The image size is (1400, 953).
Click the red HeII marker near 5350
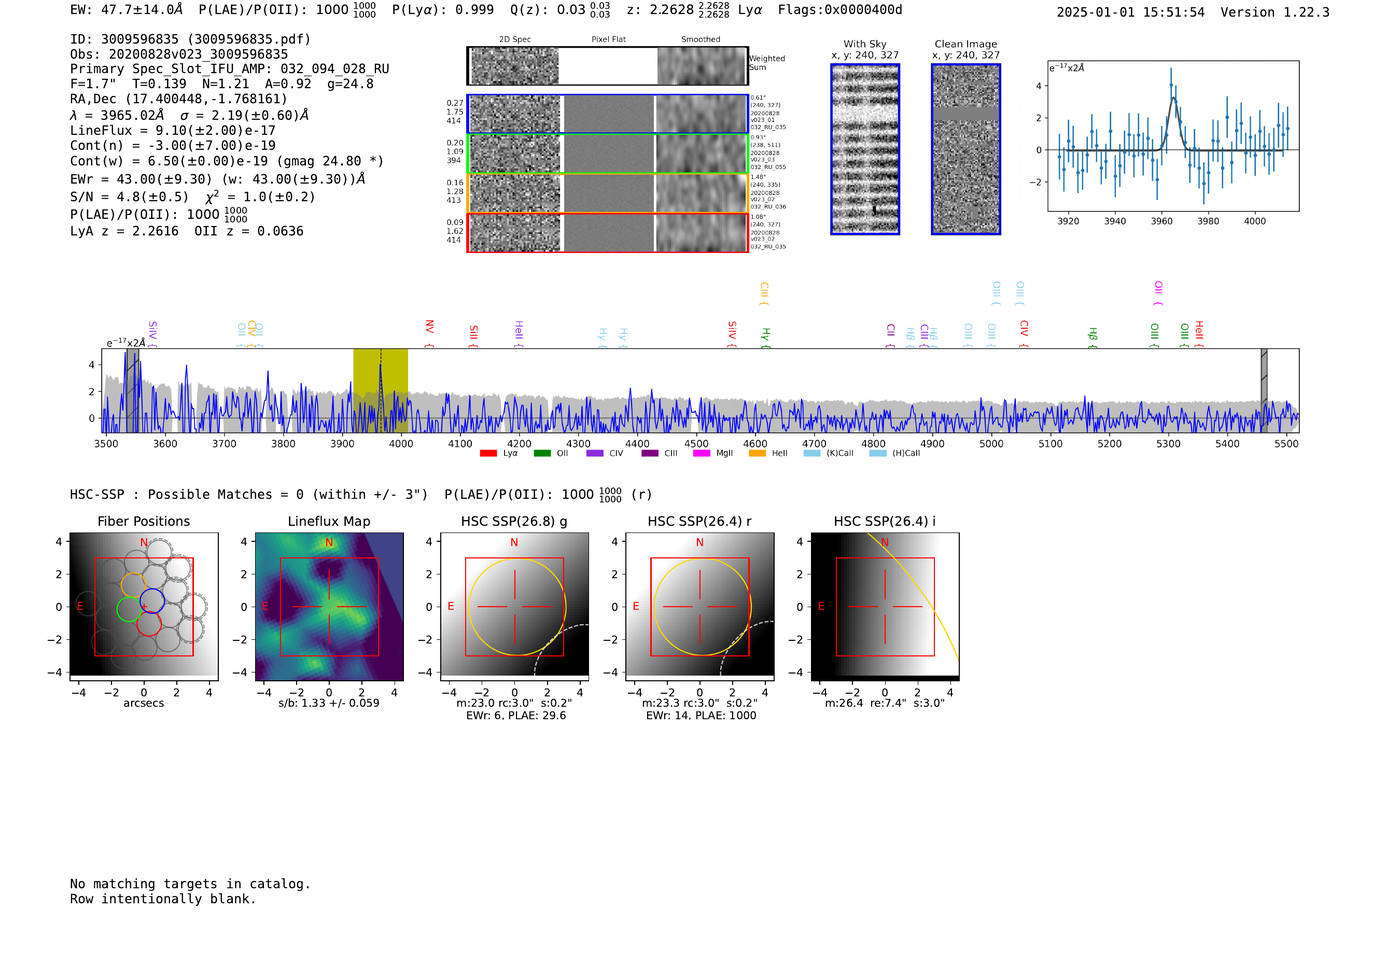1199,333
